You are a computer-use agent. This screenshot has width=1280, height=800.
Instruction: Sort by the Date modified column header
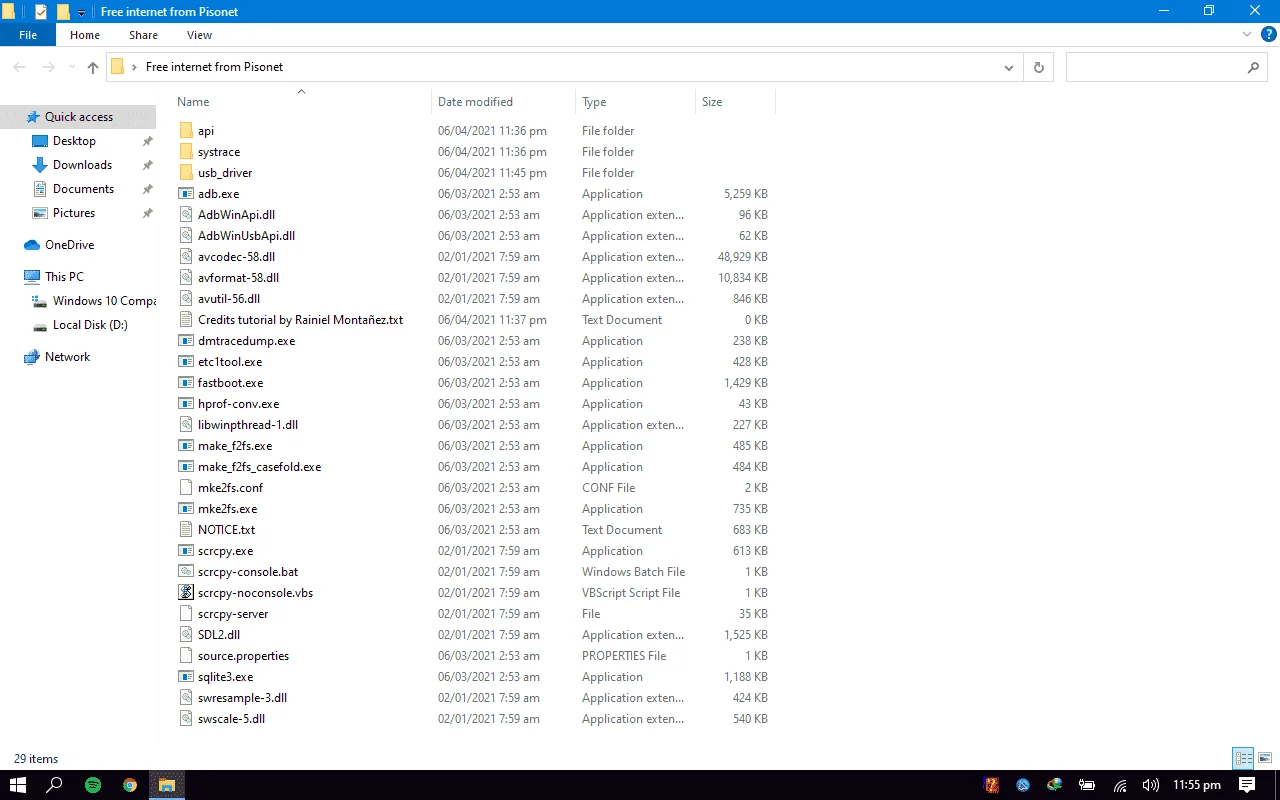504,102
